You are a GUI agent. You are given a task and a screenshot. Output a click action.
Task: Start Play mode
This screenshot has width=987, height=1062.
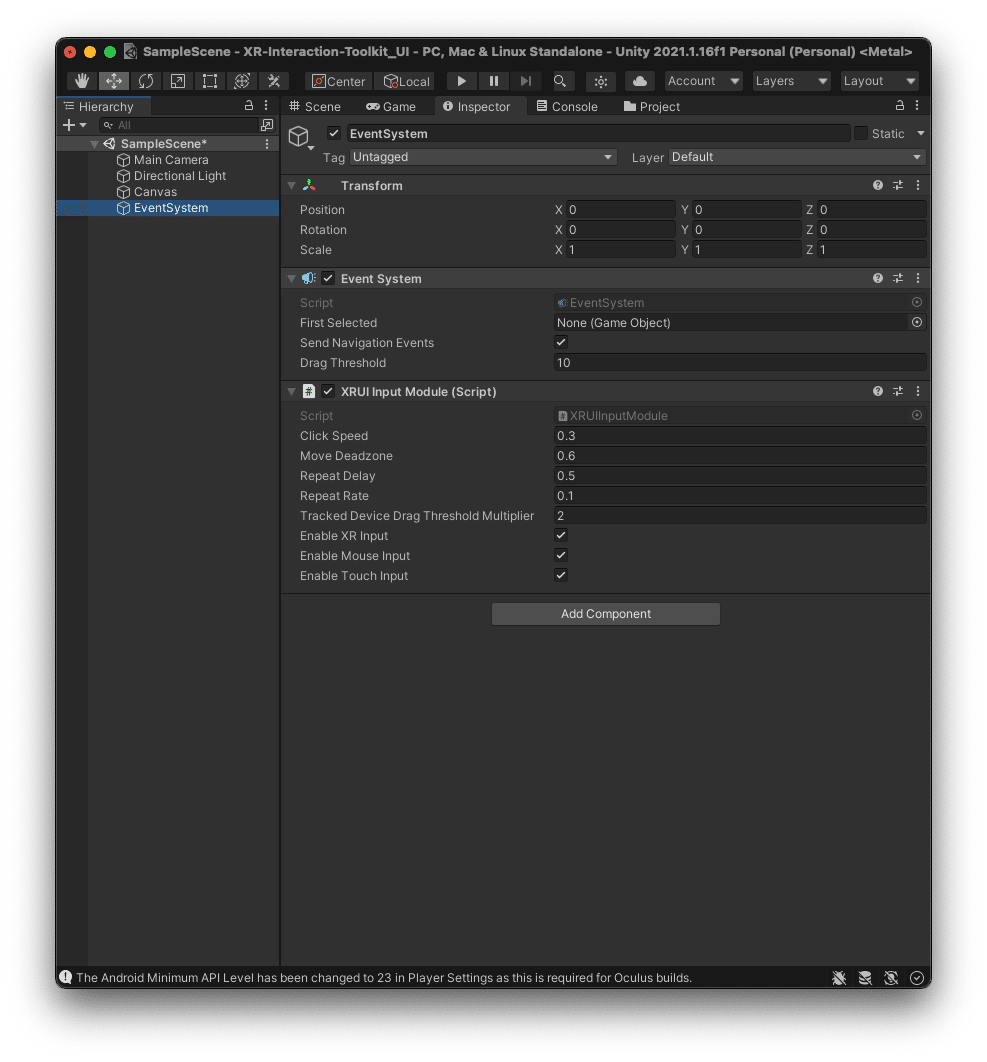[x=461, y=81]
